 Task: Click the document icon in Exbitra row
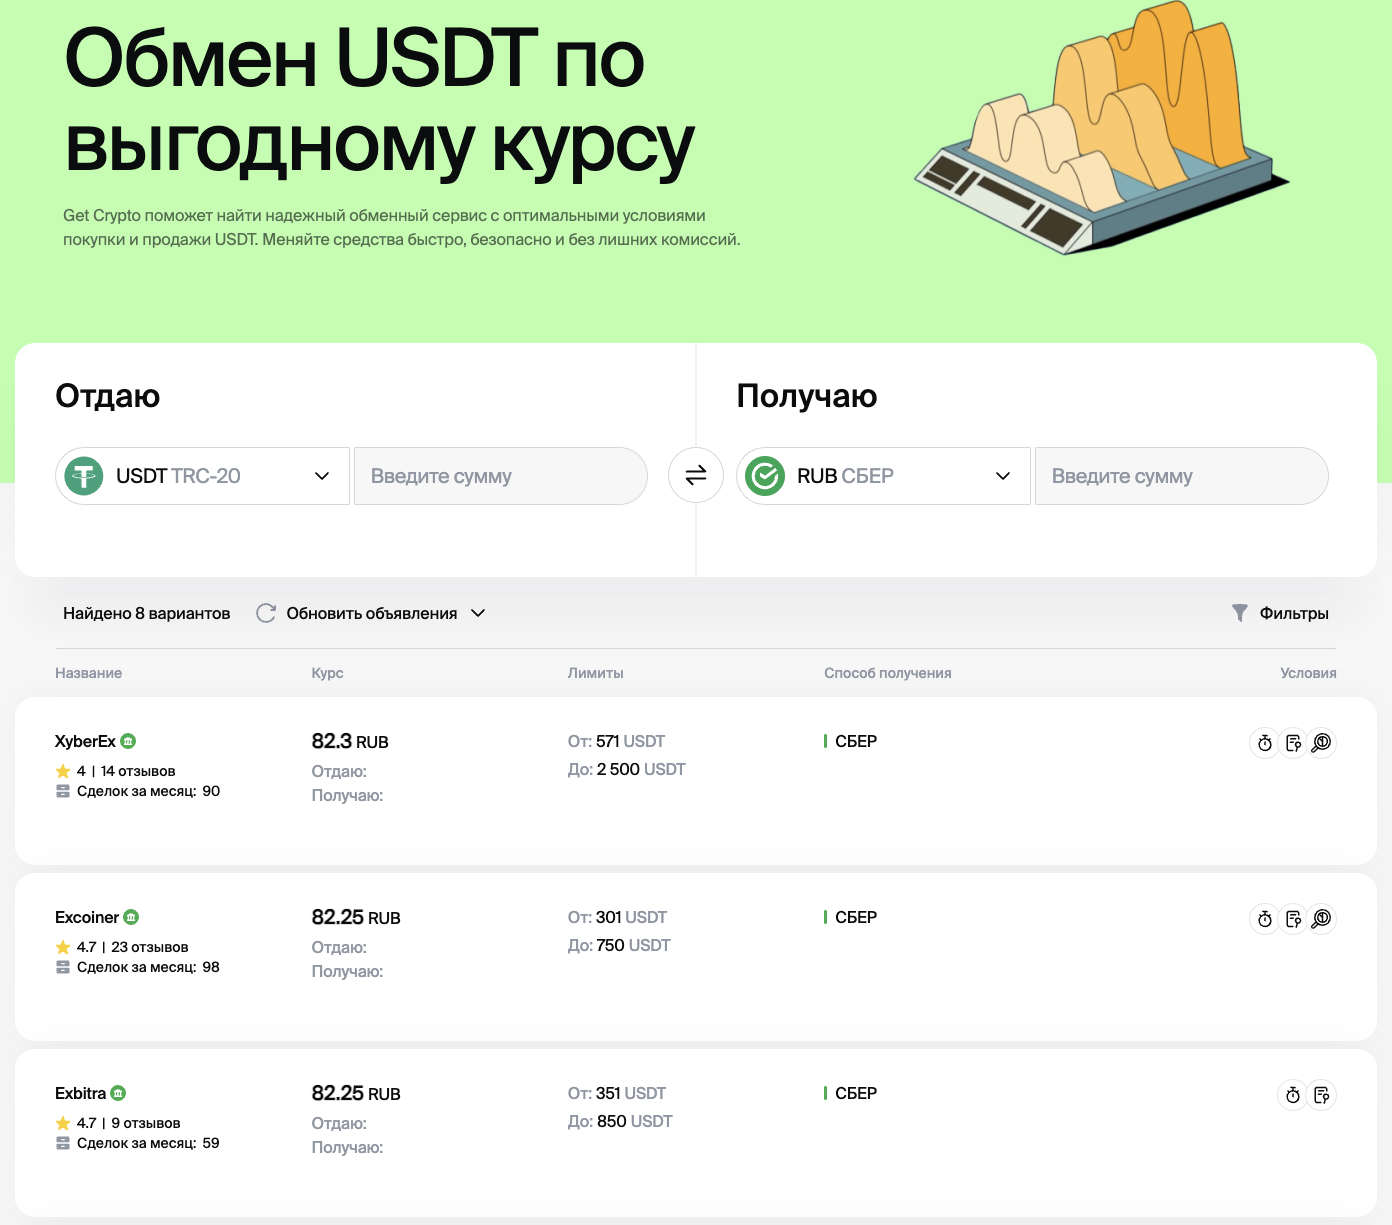[x=1321, y=1095]
